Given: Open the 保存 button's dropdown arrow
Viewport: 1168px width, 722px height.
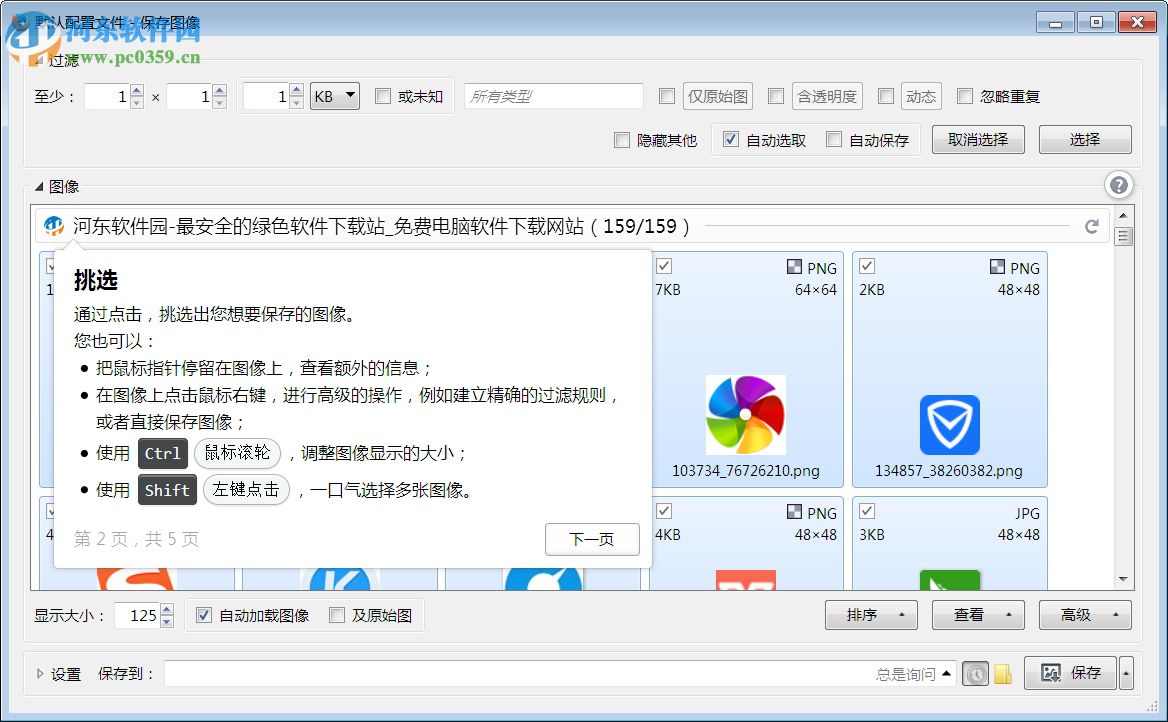Looking at the screenshot, I should tap(1125, 673).
